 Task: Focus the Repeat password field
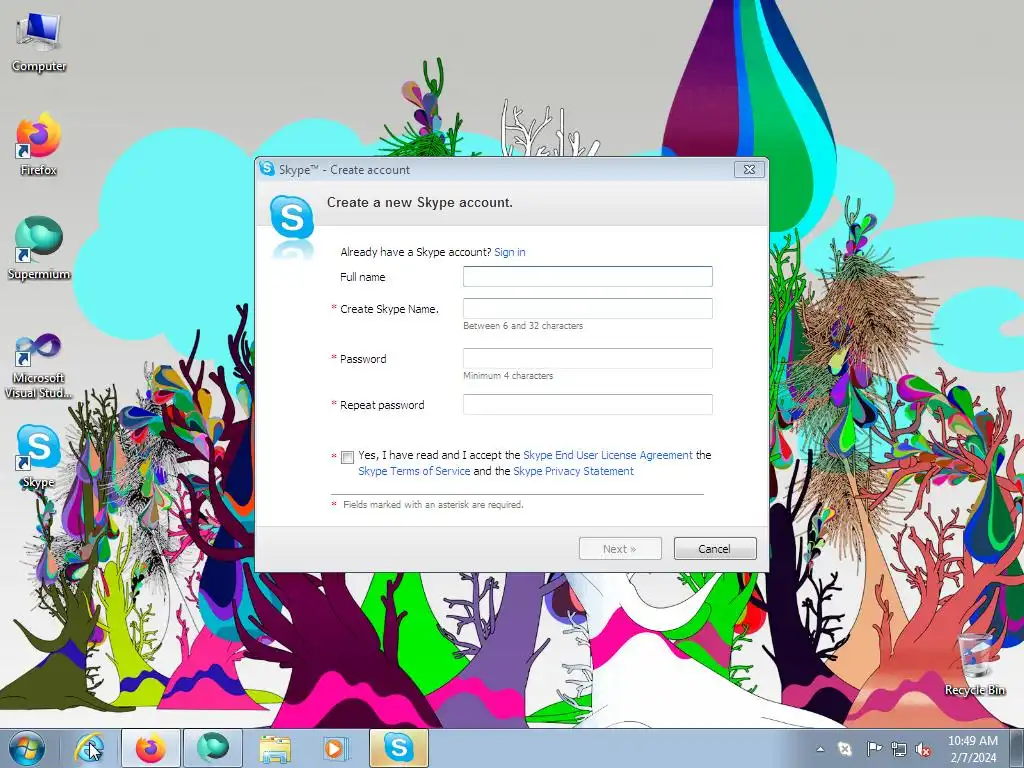click(588, 404)
